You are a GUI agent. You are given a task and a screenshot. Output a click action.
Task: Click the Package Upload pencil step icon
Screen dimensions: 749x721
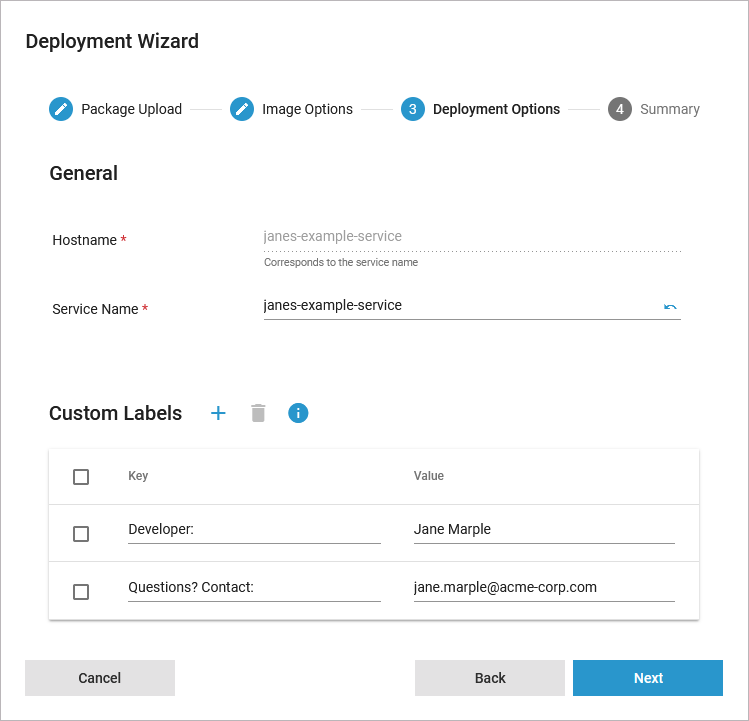click(x=61, y=109)
